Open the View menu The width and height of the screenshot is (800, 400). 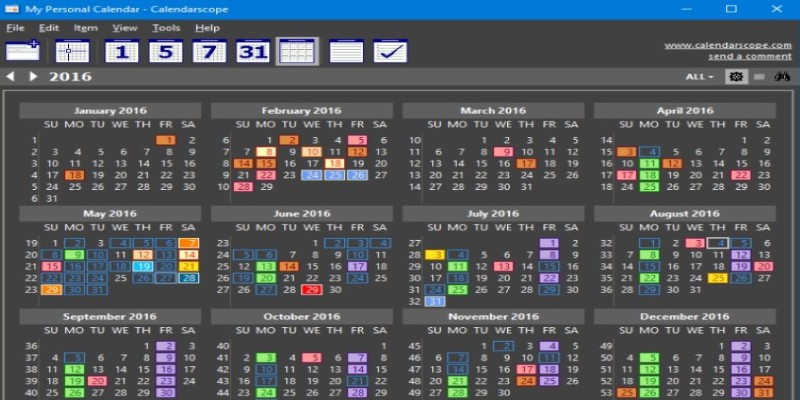tap(125, 28)
